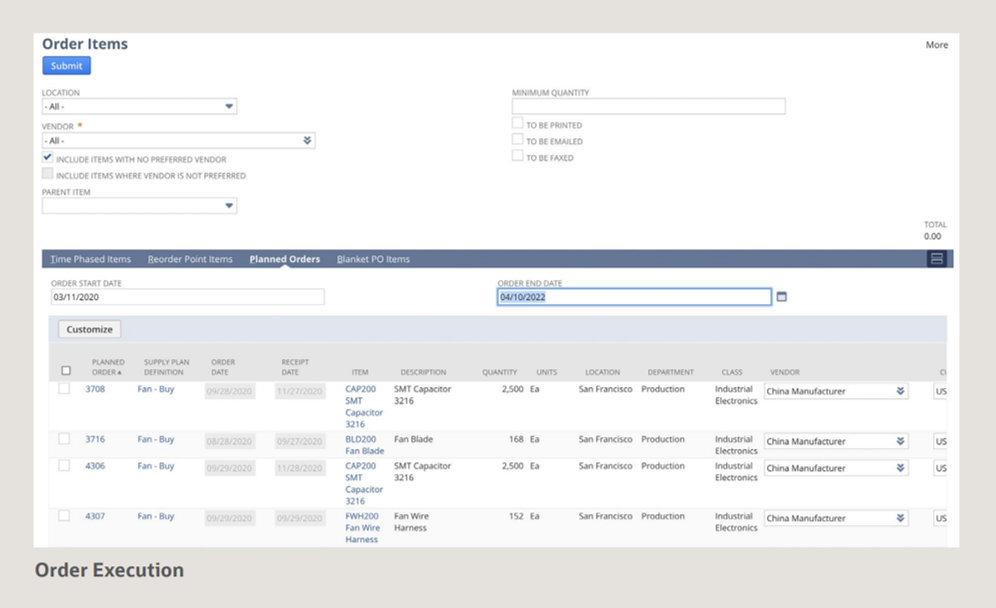Screen dimensions: 996x608
Task: Click quantity 168 in Fan Blade row
Action: 516,439
